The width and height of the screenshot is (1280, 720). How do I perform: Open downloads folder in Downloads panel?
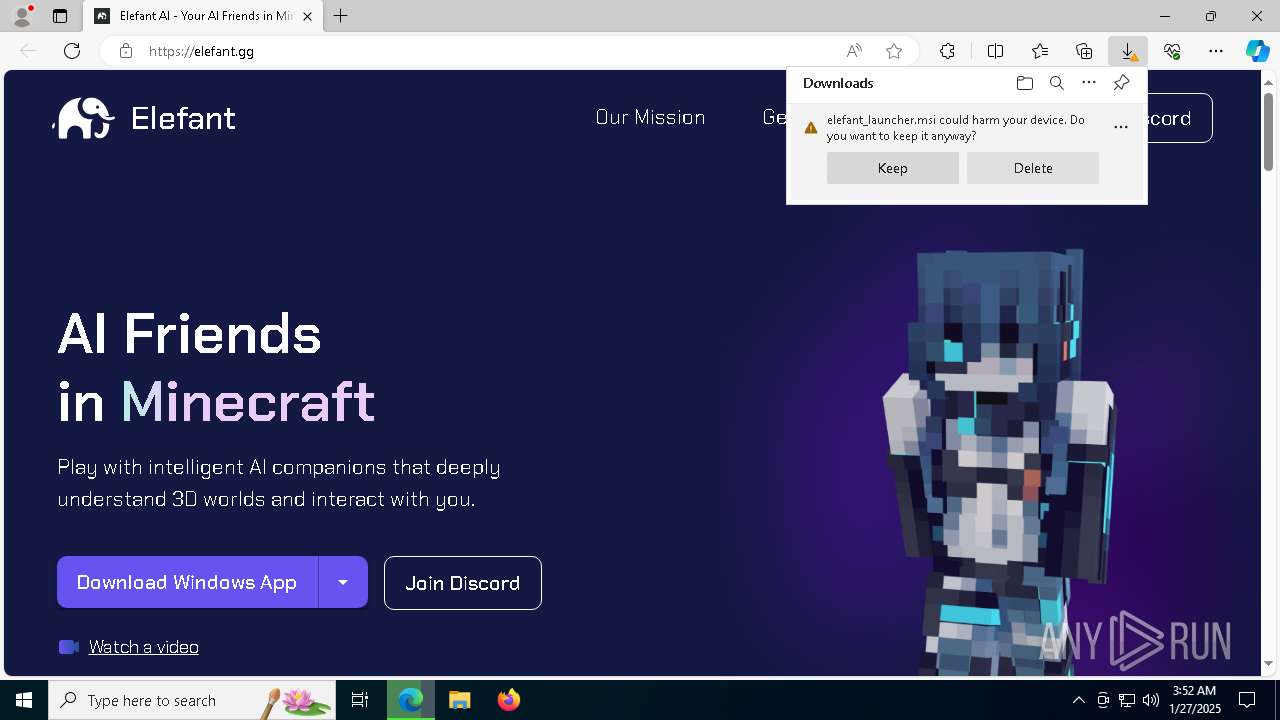coord(1024,83)
